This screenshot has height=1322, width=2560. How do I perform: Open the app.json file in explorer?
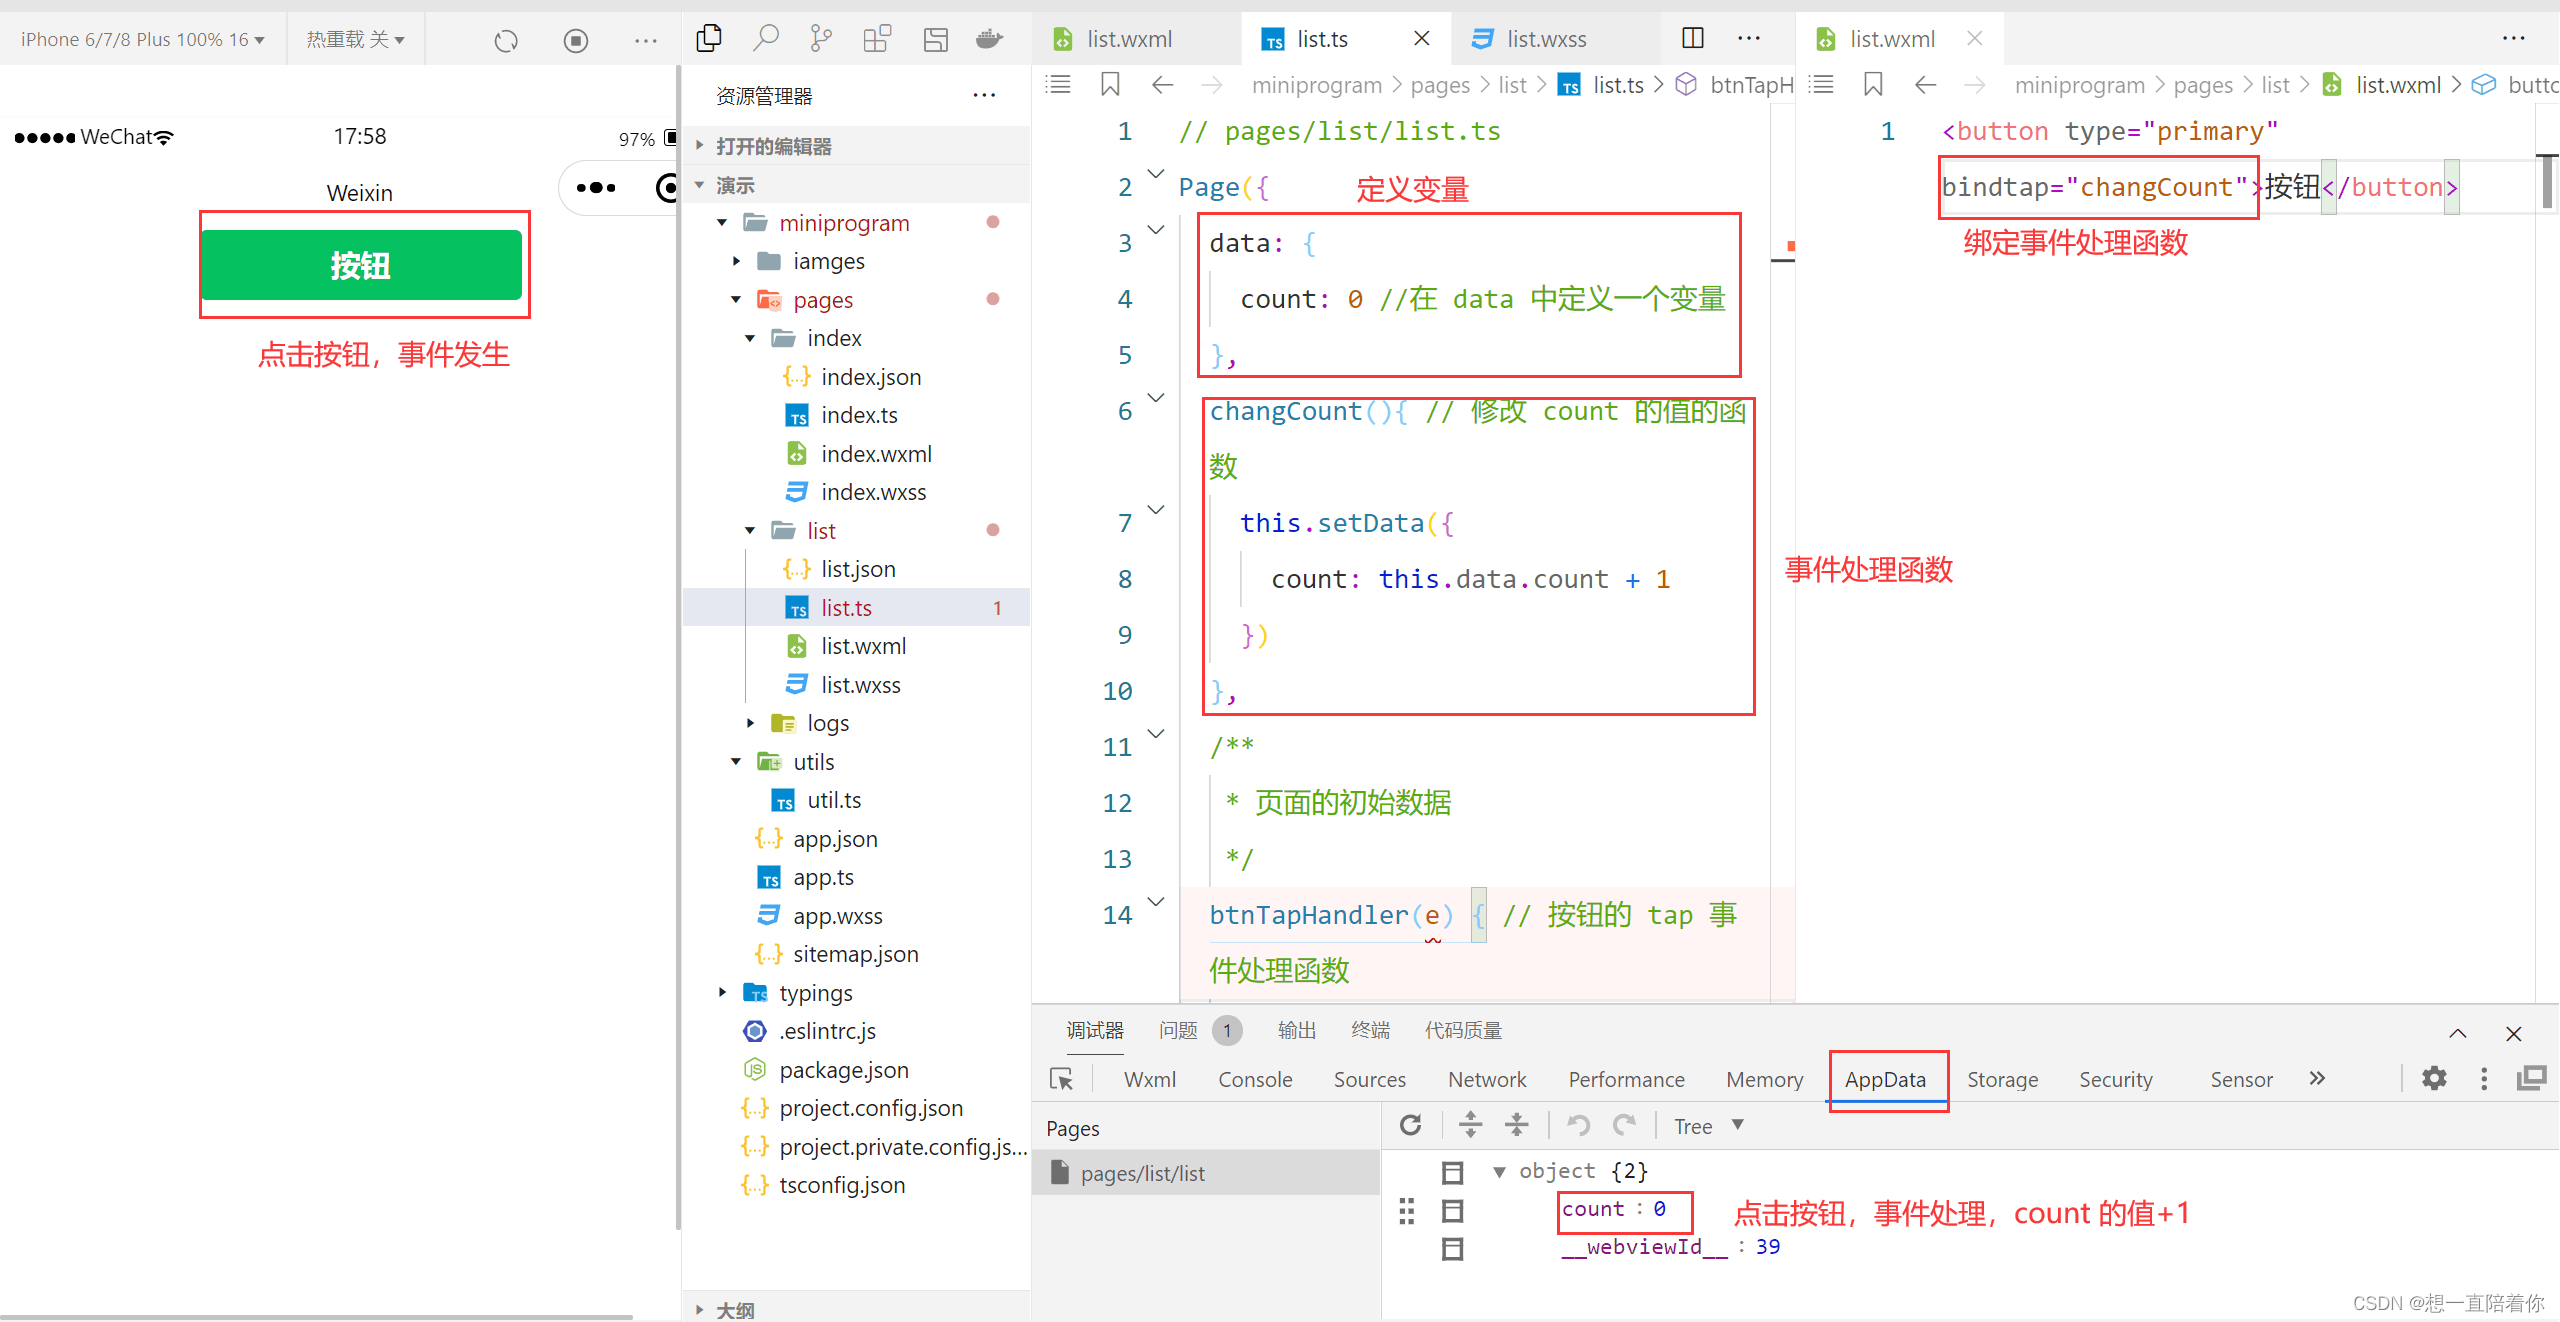tap(835, 839)
